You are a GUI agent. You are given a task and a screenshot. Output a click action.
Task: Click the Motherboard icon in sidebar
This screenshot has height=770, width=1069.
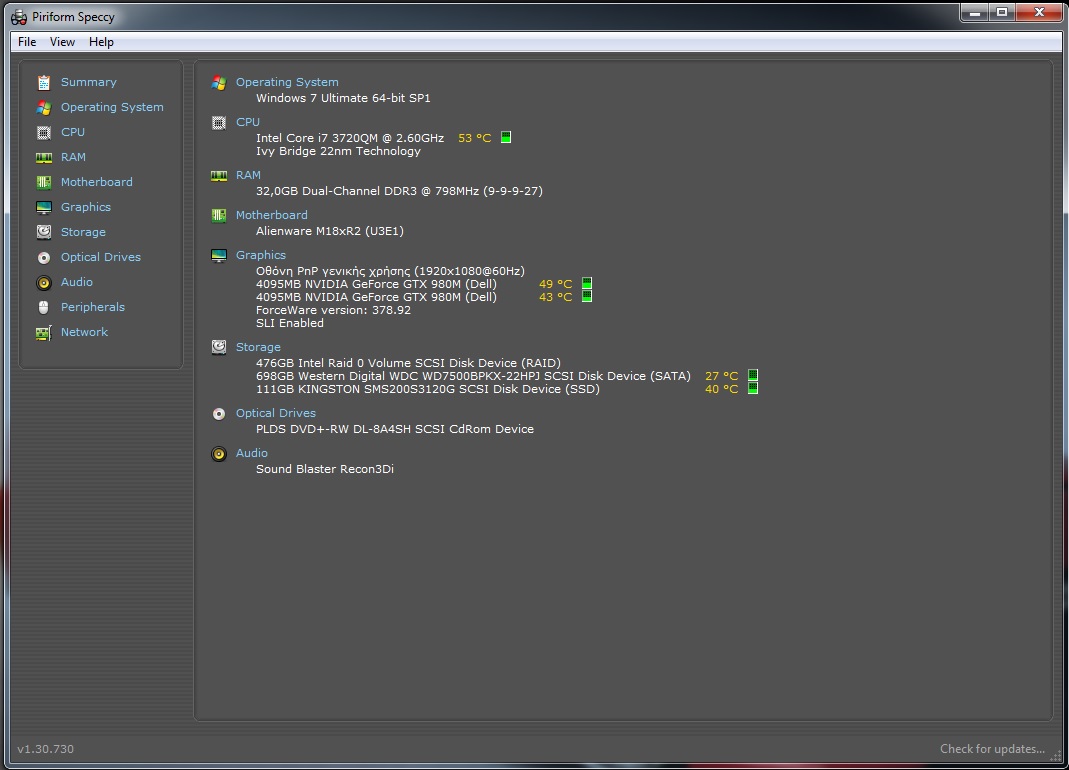click(44, 182)
